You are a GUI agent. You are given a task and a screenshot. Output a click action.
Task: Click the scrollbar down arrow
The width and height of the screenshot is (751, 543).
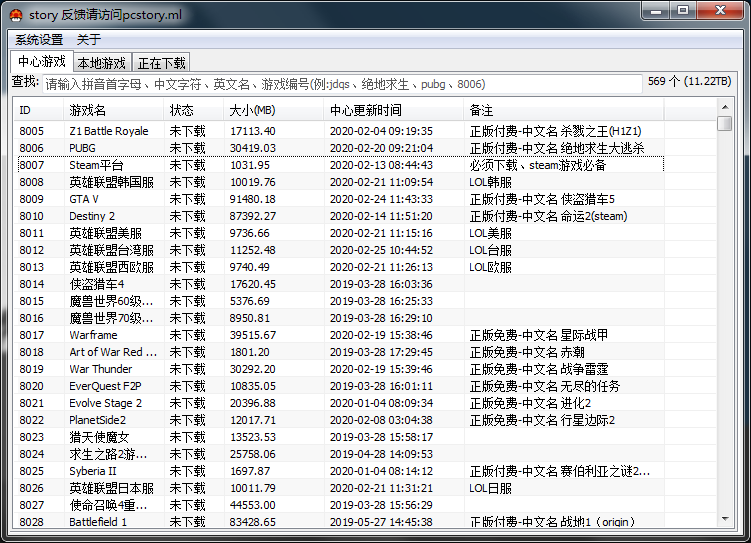point(725,519)
